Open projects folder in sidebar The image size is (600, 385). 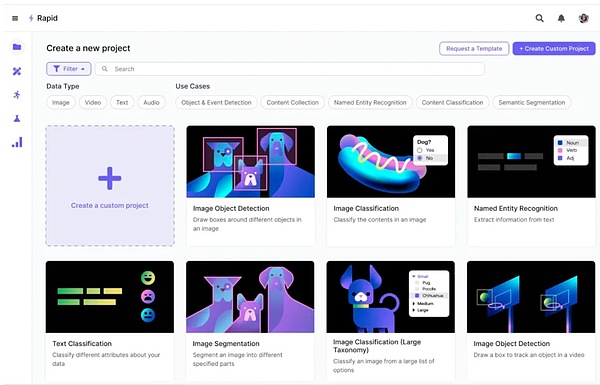tap(17, 47)
